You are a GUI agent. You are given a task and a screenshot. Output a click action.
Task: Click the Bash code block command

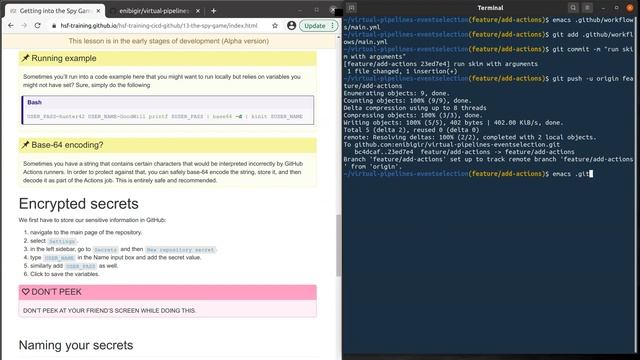[x=165, y=116]
